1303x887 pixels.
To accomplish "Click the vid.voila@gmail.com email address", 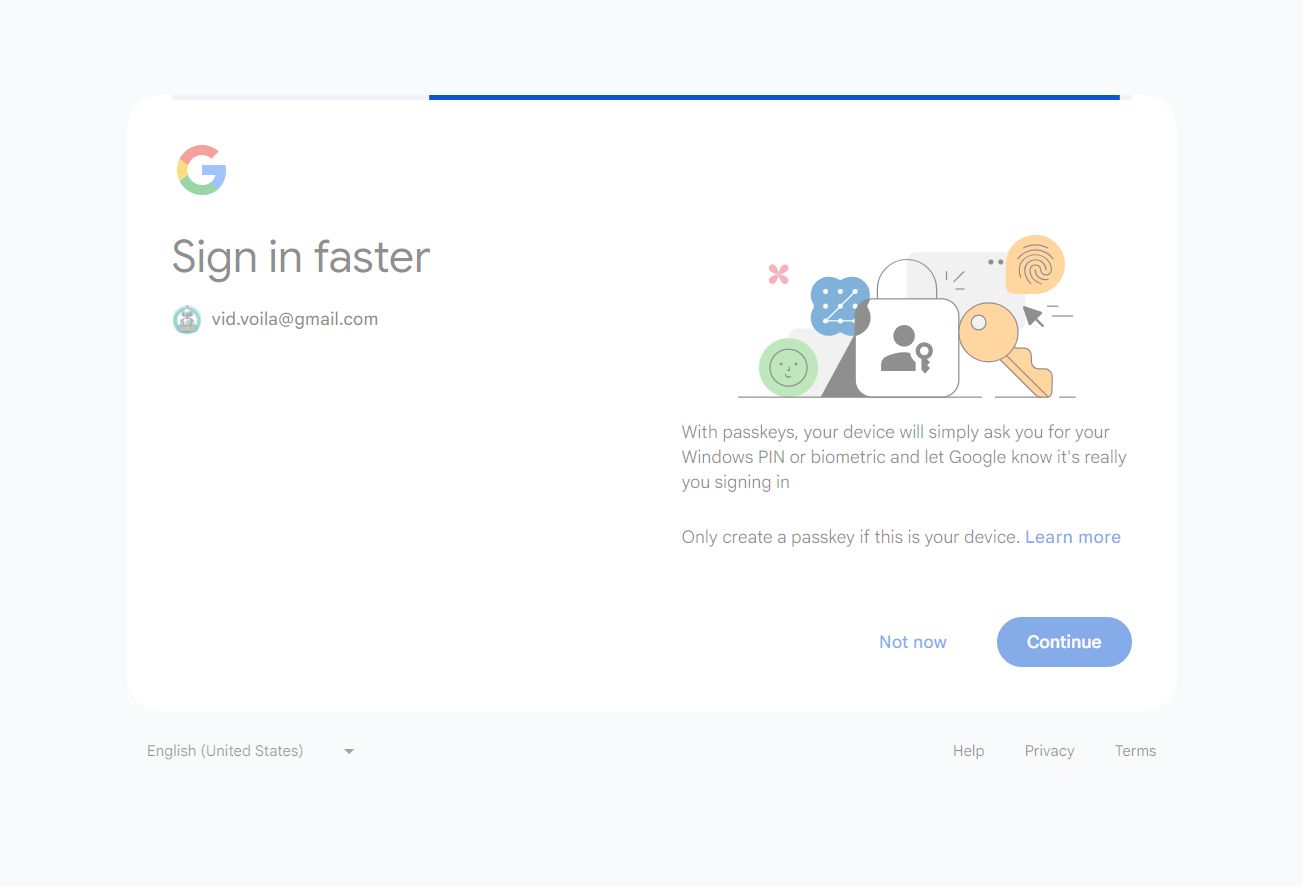I will (295, 320).
